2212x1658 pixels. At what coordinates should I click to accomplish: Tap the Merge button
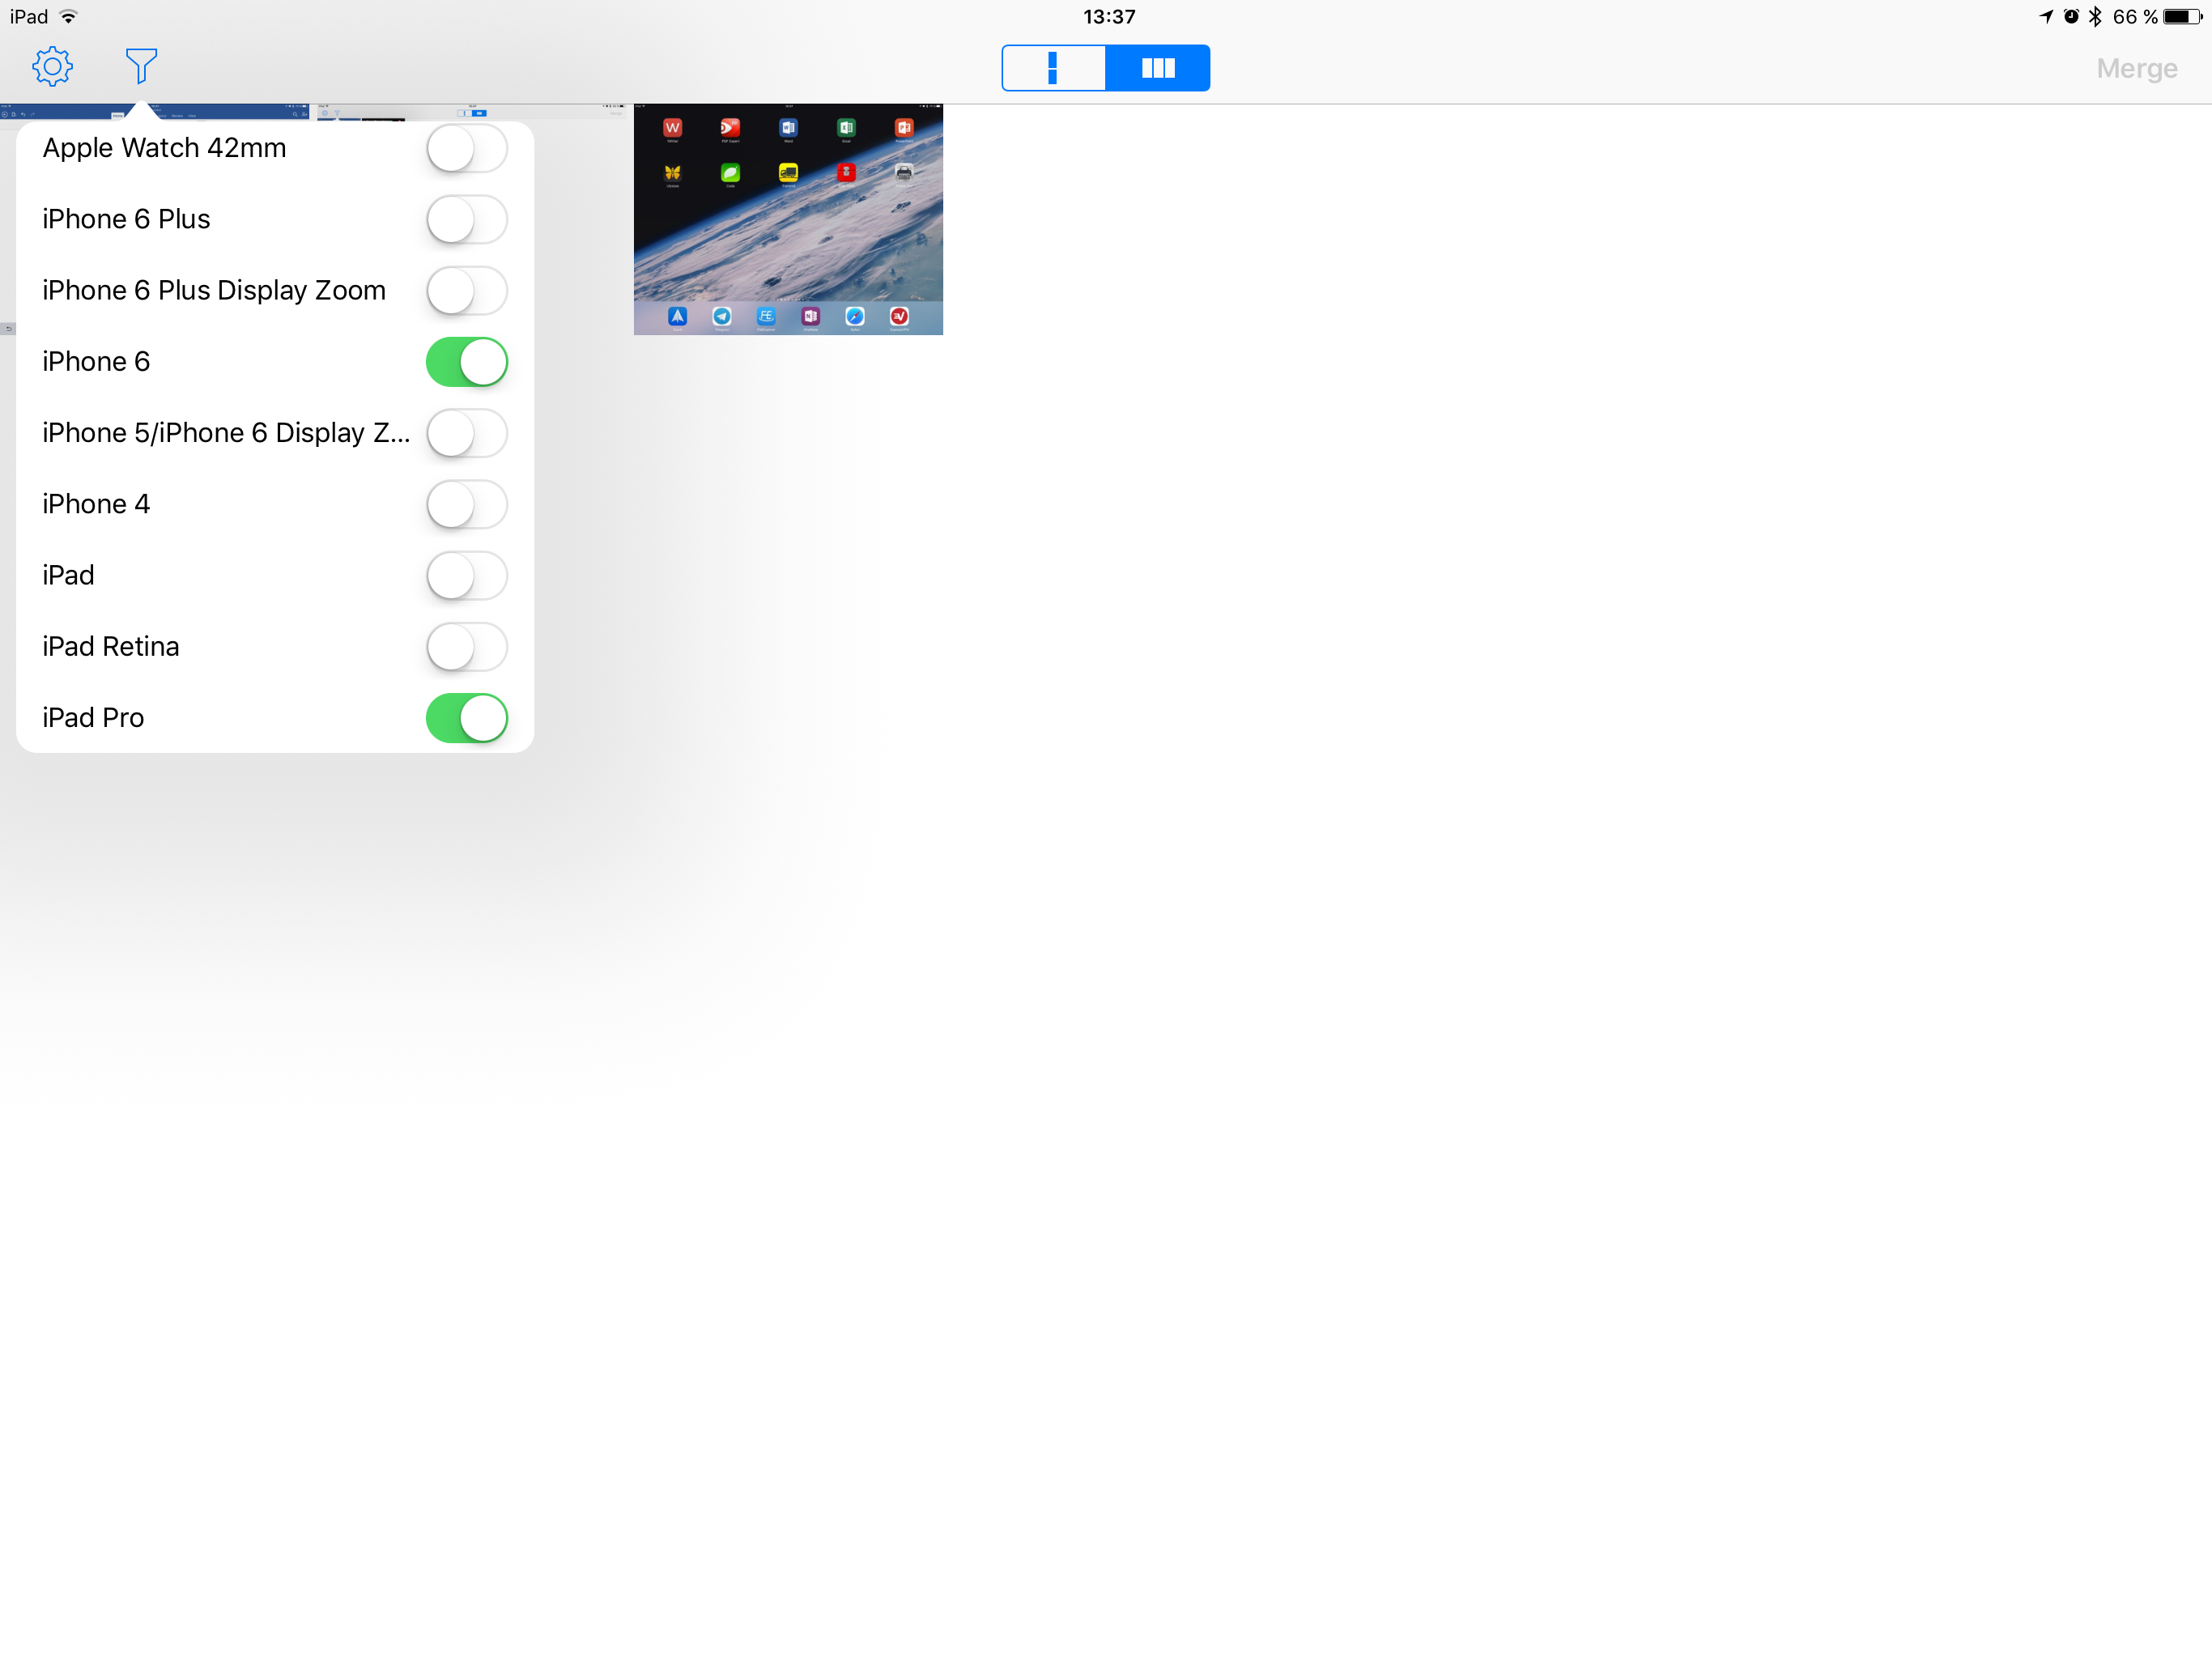[2137, 68]
